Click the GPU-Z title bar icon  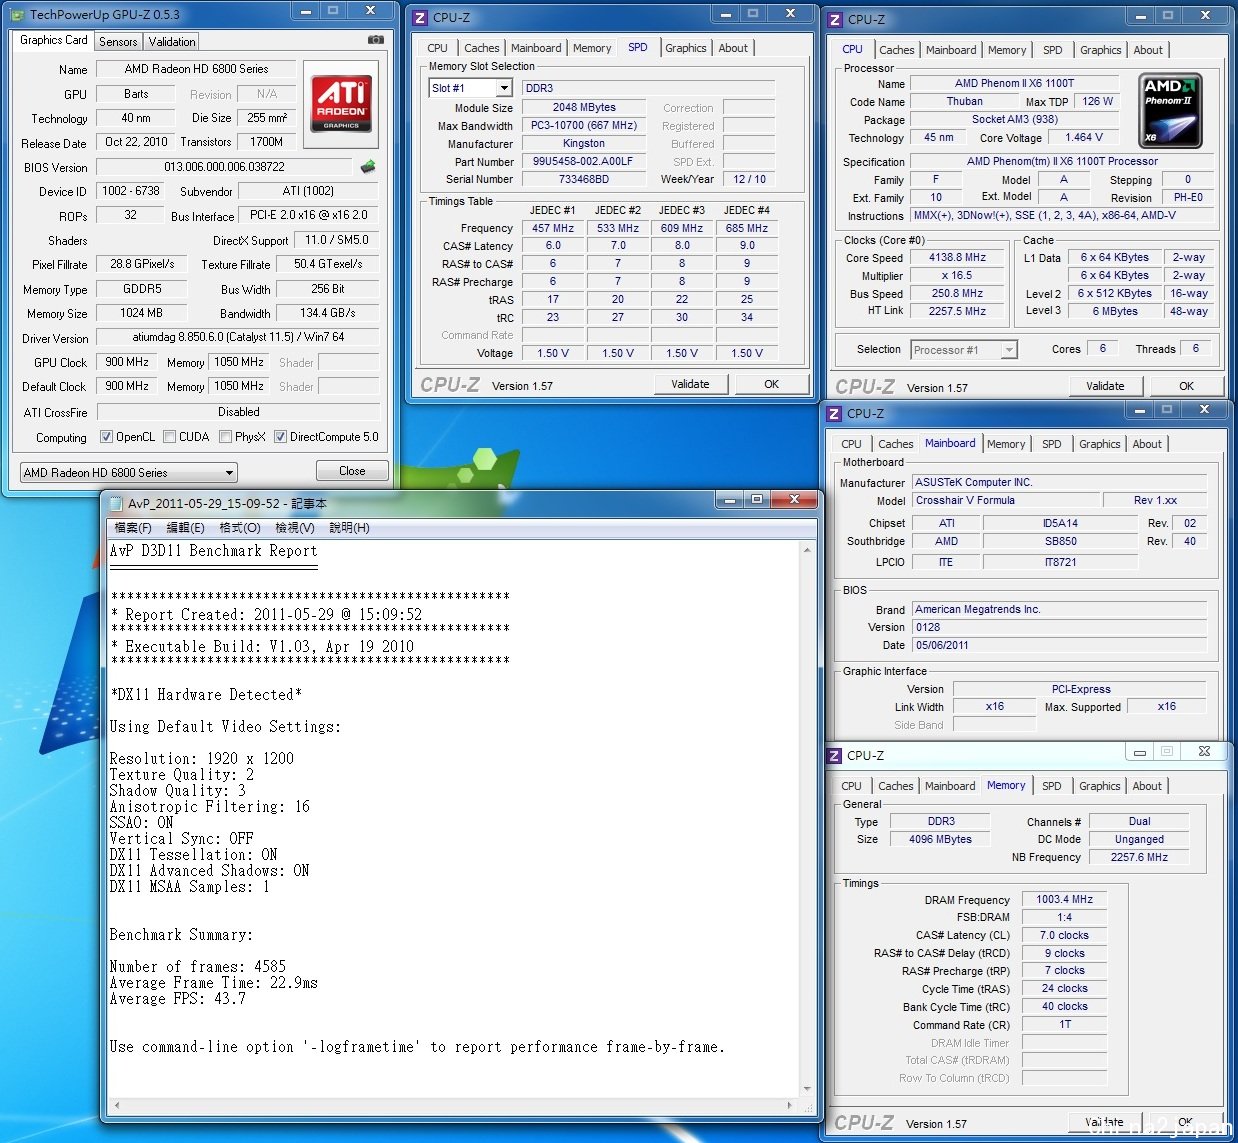point(18,15)
